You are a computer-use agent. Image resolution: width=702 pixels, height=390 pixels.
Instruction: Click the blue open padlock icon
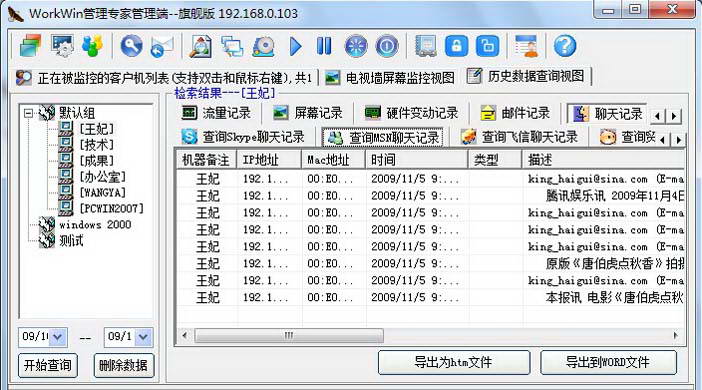[x=487, y=46]
